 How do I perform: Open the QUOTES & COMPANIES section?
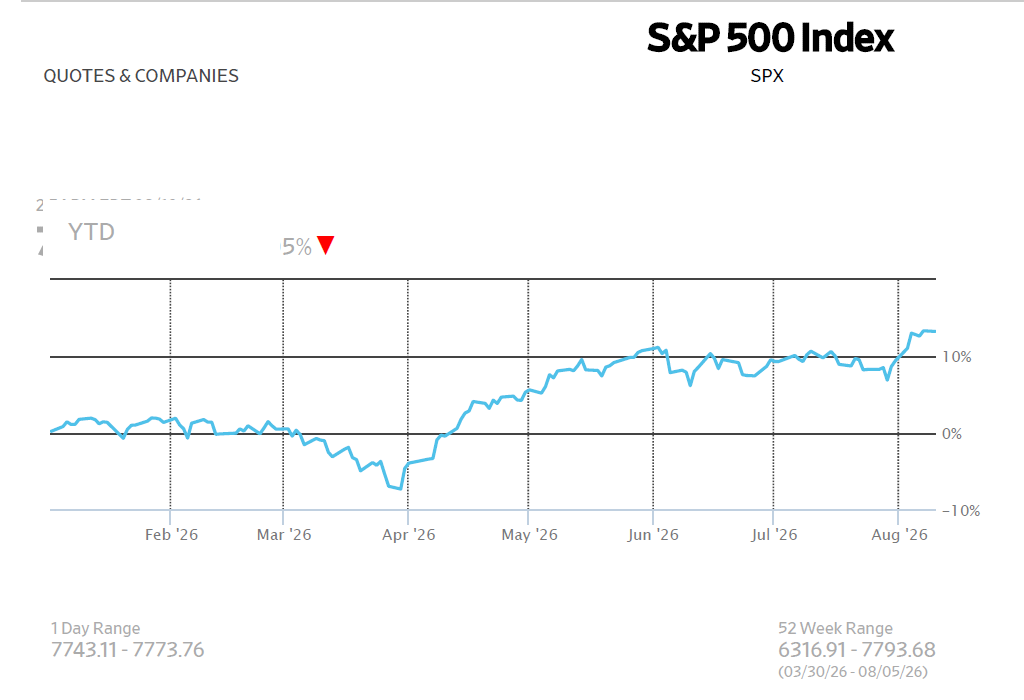(x=141, y=76)
